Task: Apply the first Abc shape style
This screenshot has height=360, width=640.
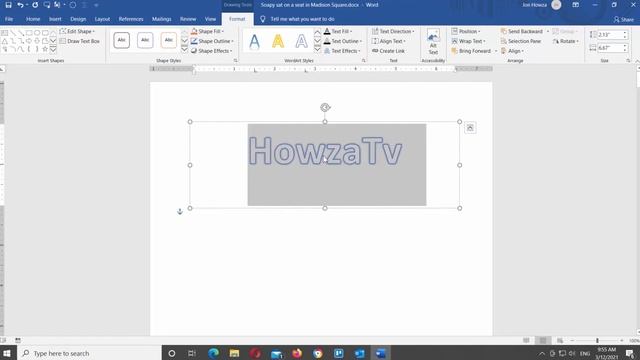Action: point(122,40)
